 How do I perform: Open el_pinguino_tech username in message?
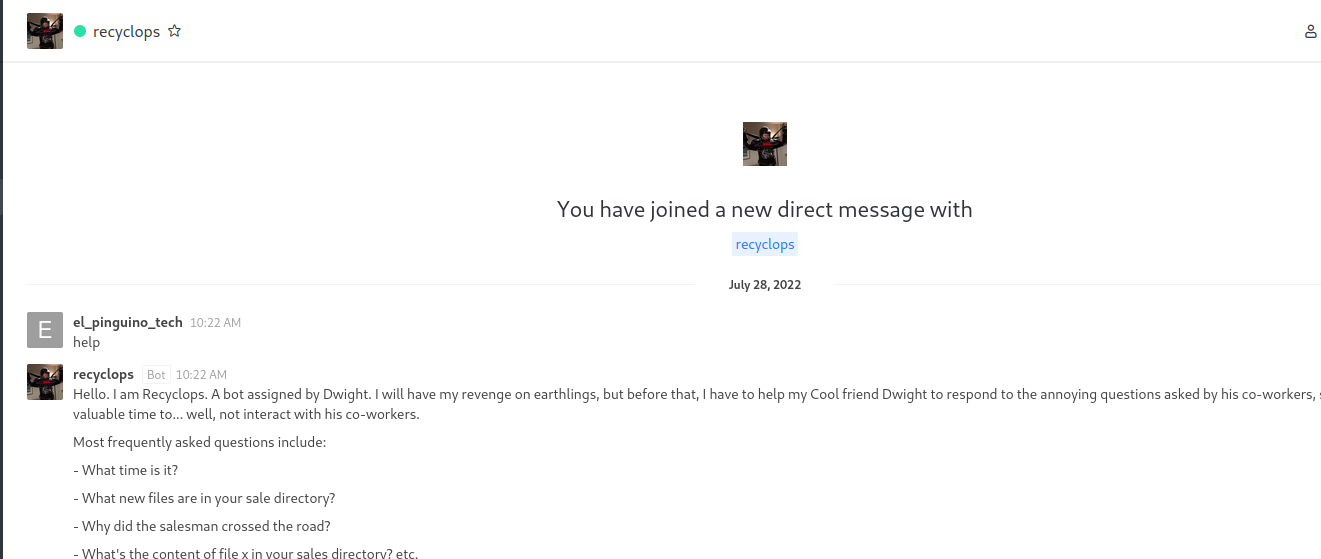coord(128,322)
